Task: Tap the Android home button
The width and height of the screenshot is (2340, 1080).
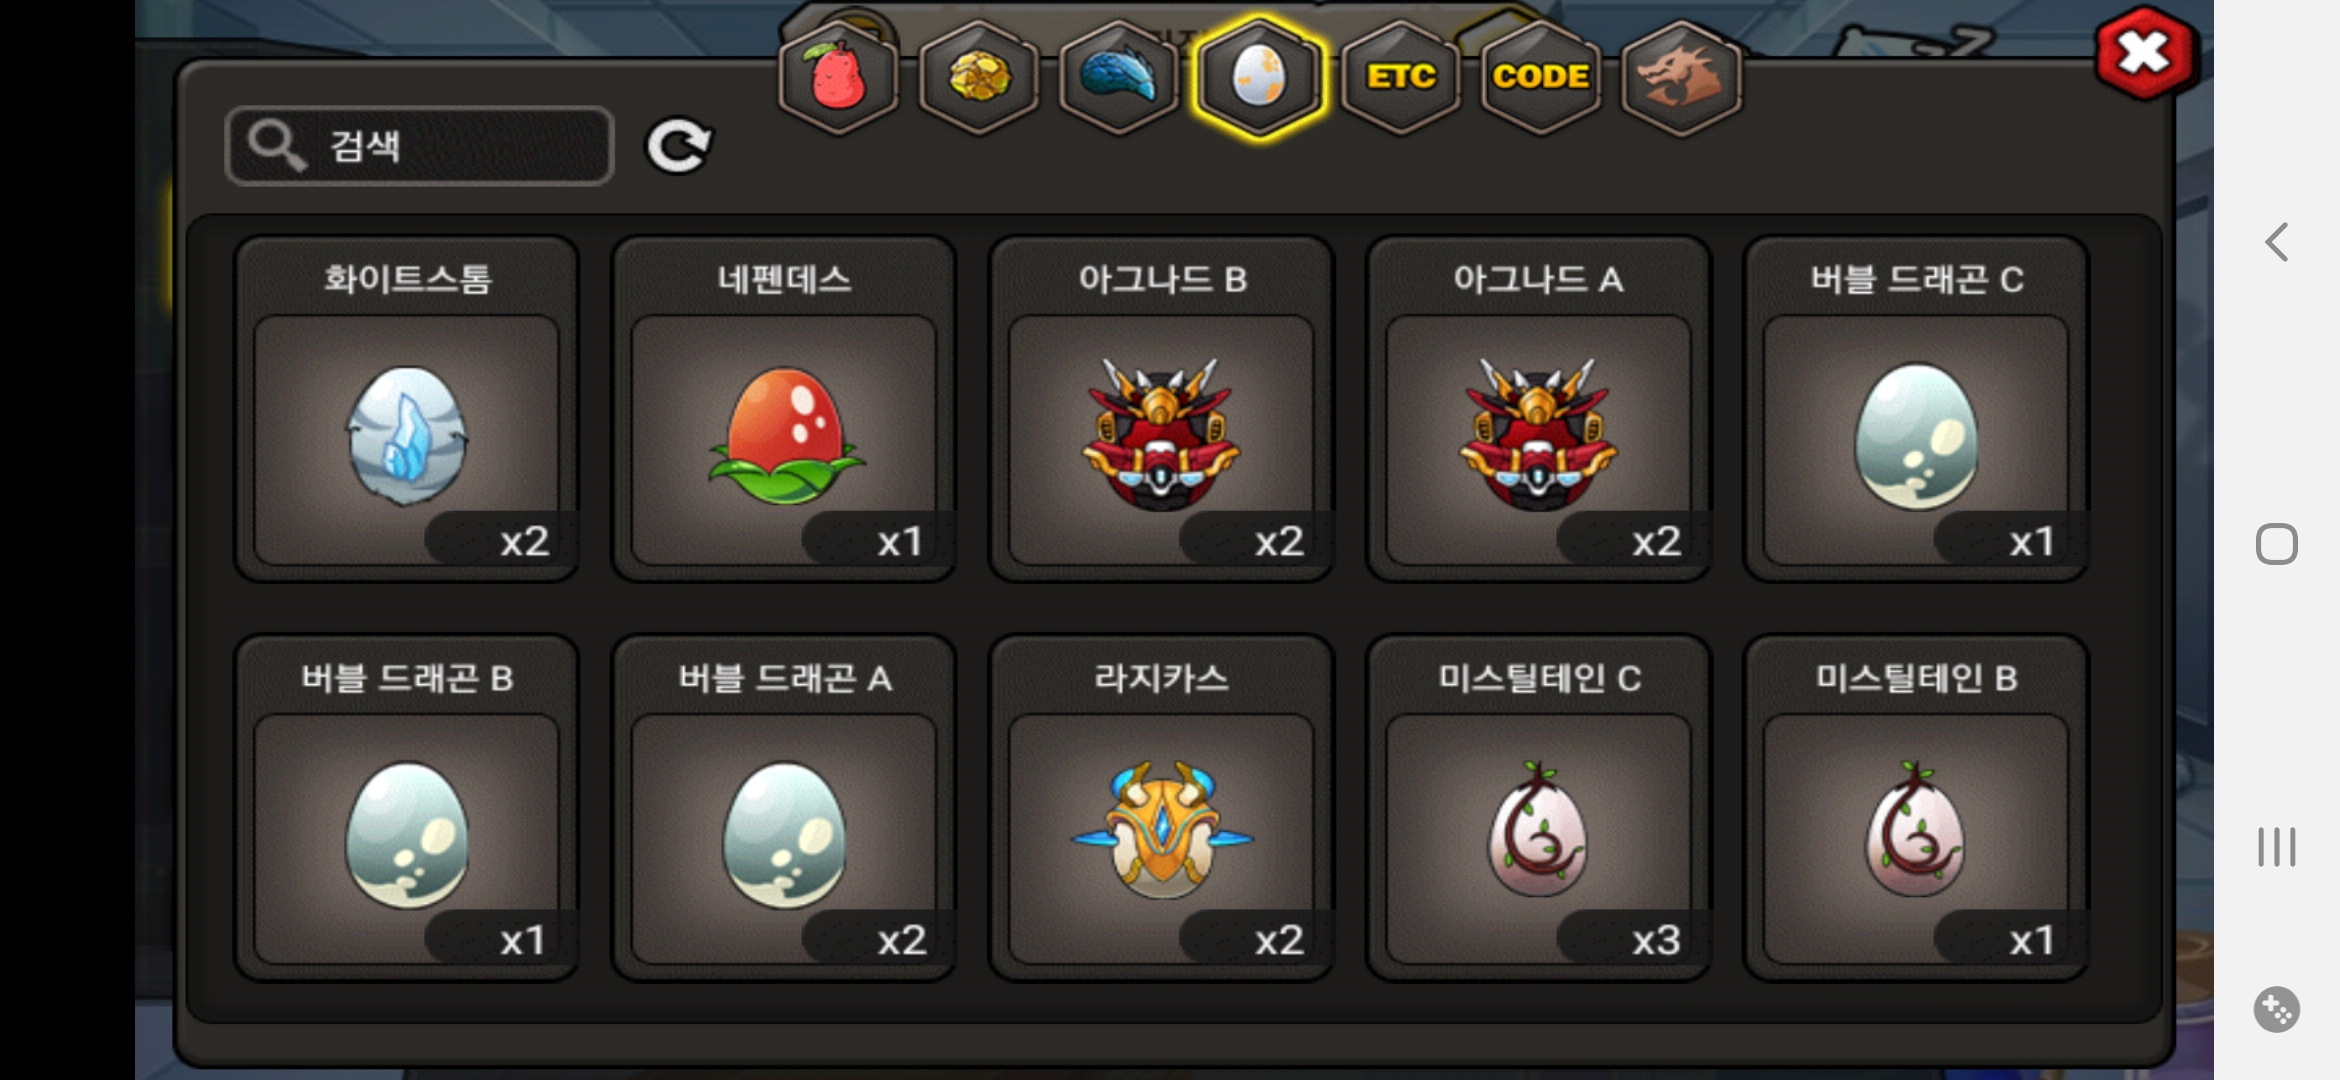Action: coord(2277,544)
